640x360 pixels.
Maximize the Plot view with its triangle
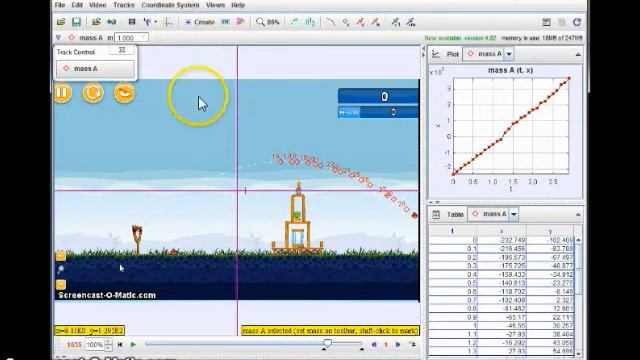pyautogui.click(x=578, y=54)
